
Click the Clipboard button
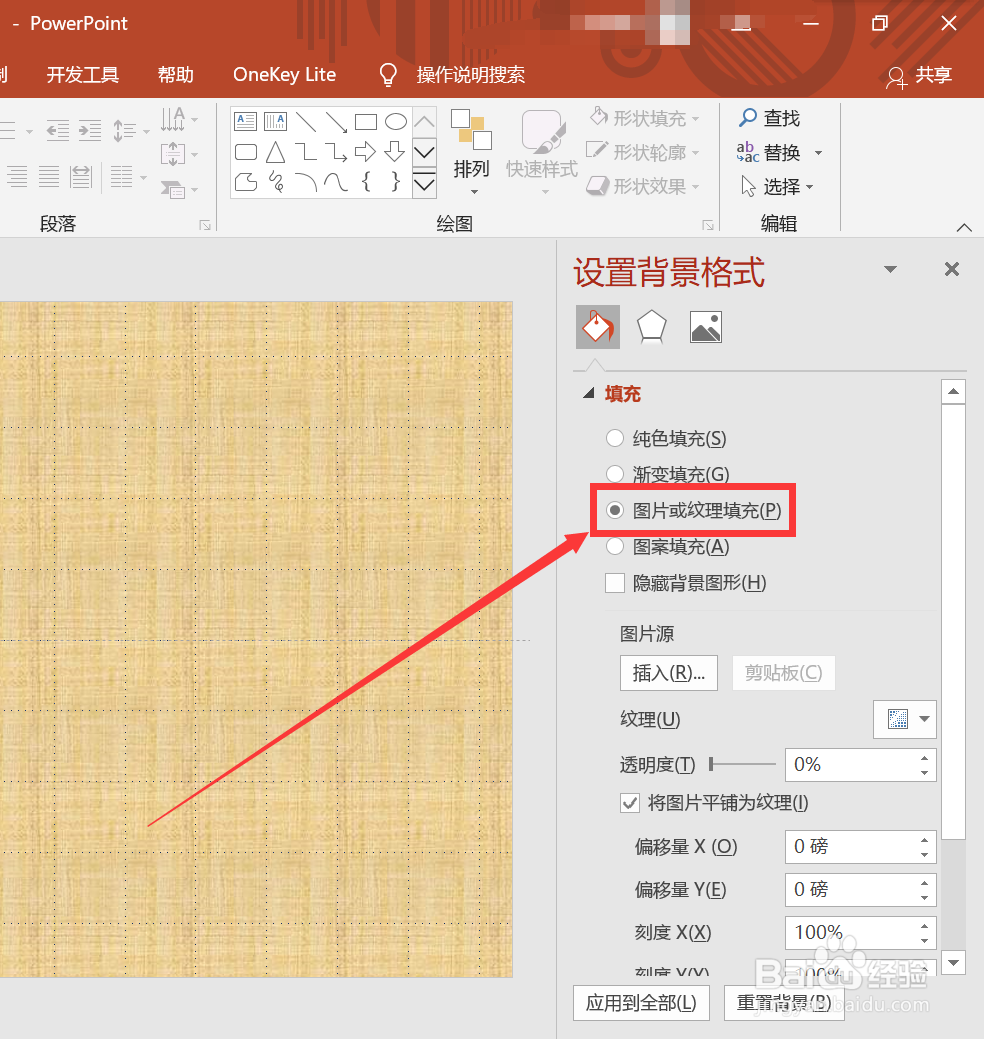(x=783, y=673)
